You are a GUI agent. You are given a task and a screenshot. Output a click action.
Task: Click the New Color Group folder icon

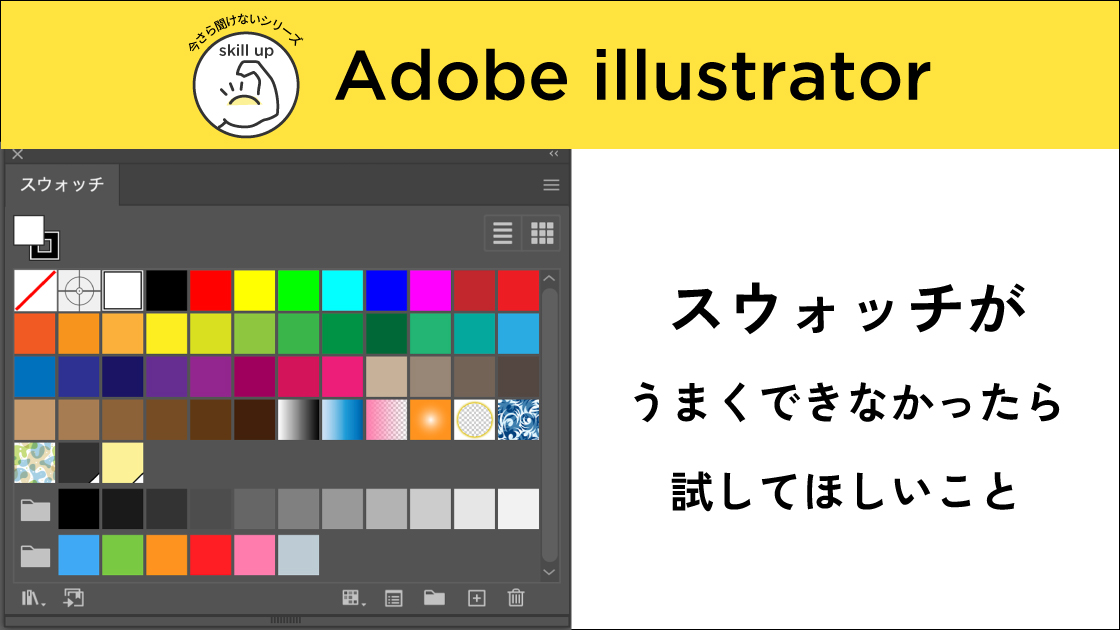click(434, 598)
